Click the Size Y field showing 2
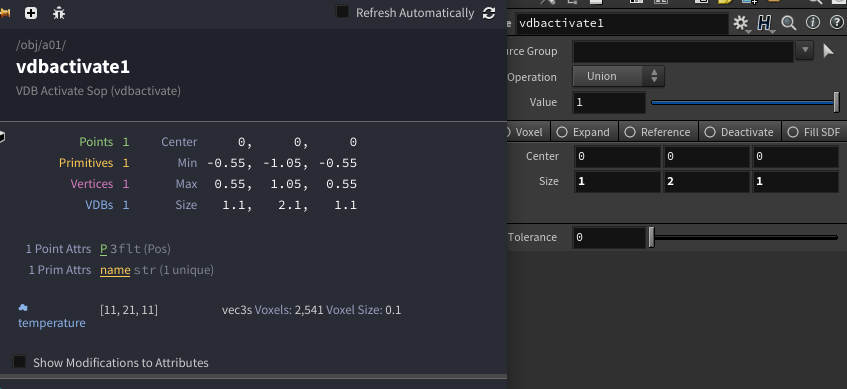Viewport: 847px width, 389px height. pos(707,182)
